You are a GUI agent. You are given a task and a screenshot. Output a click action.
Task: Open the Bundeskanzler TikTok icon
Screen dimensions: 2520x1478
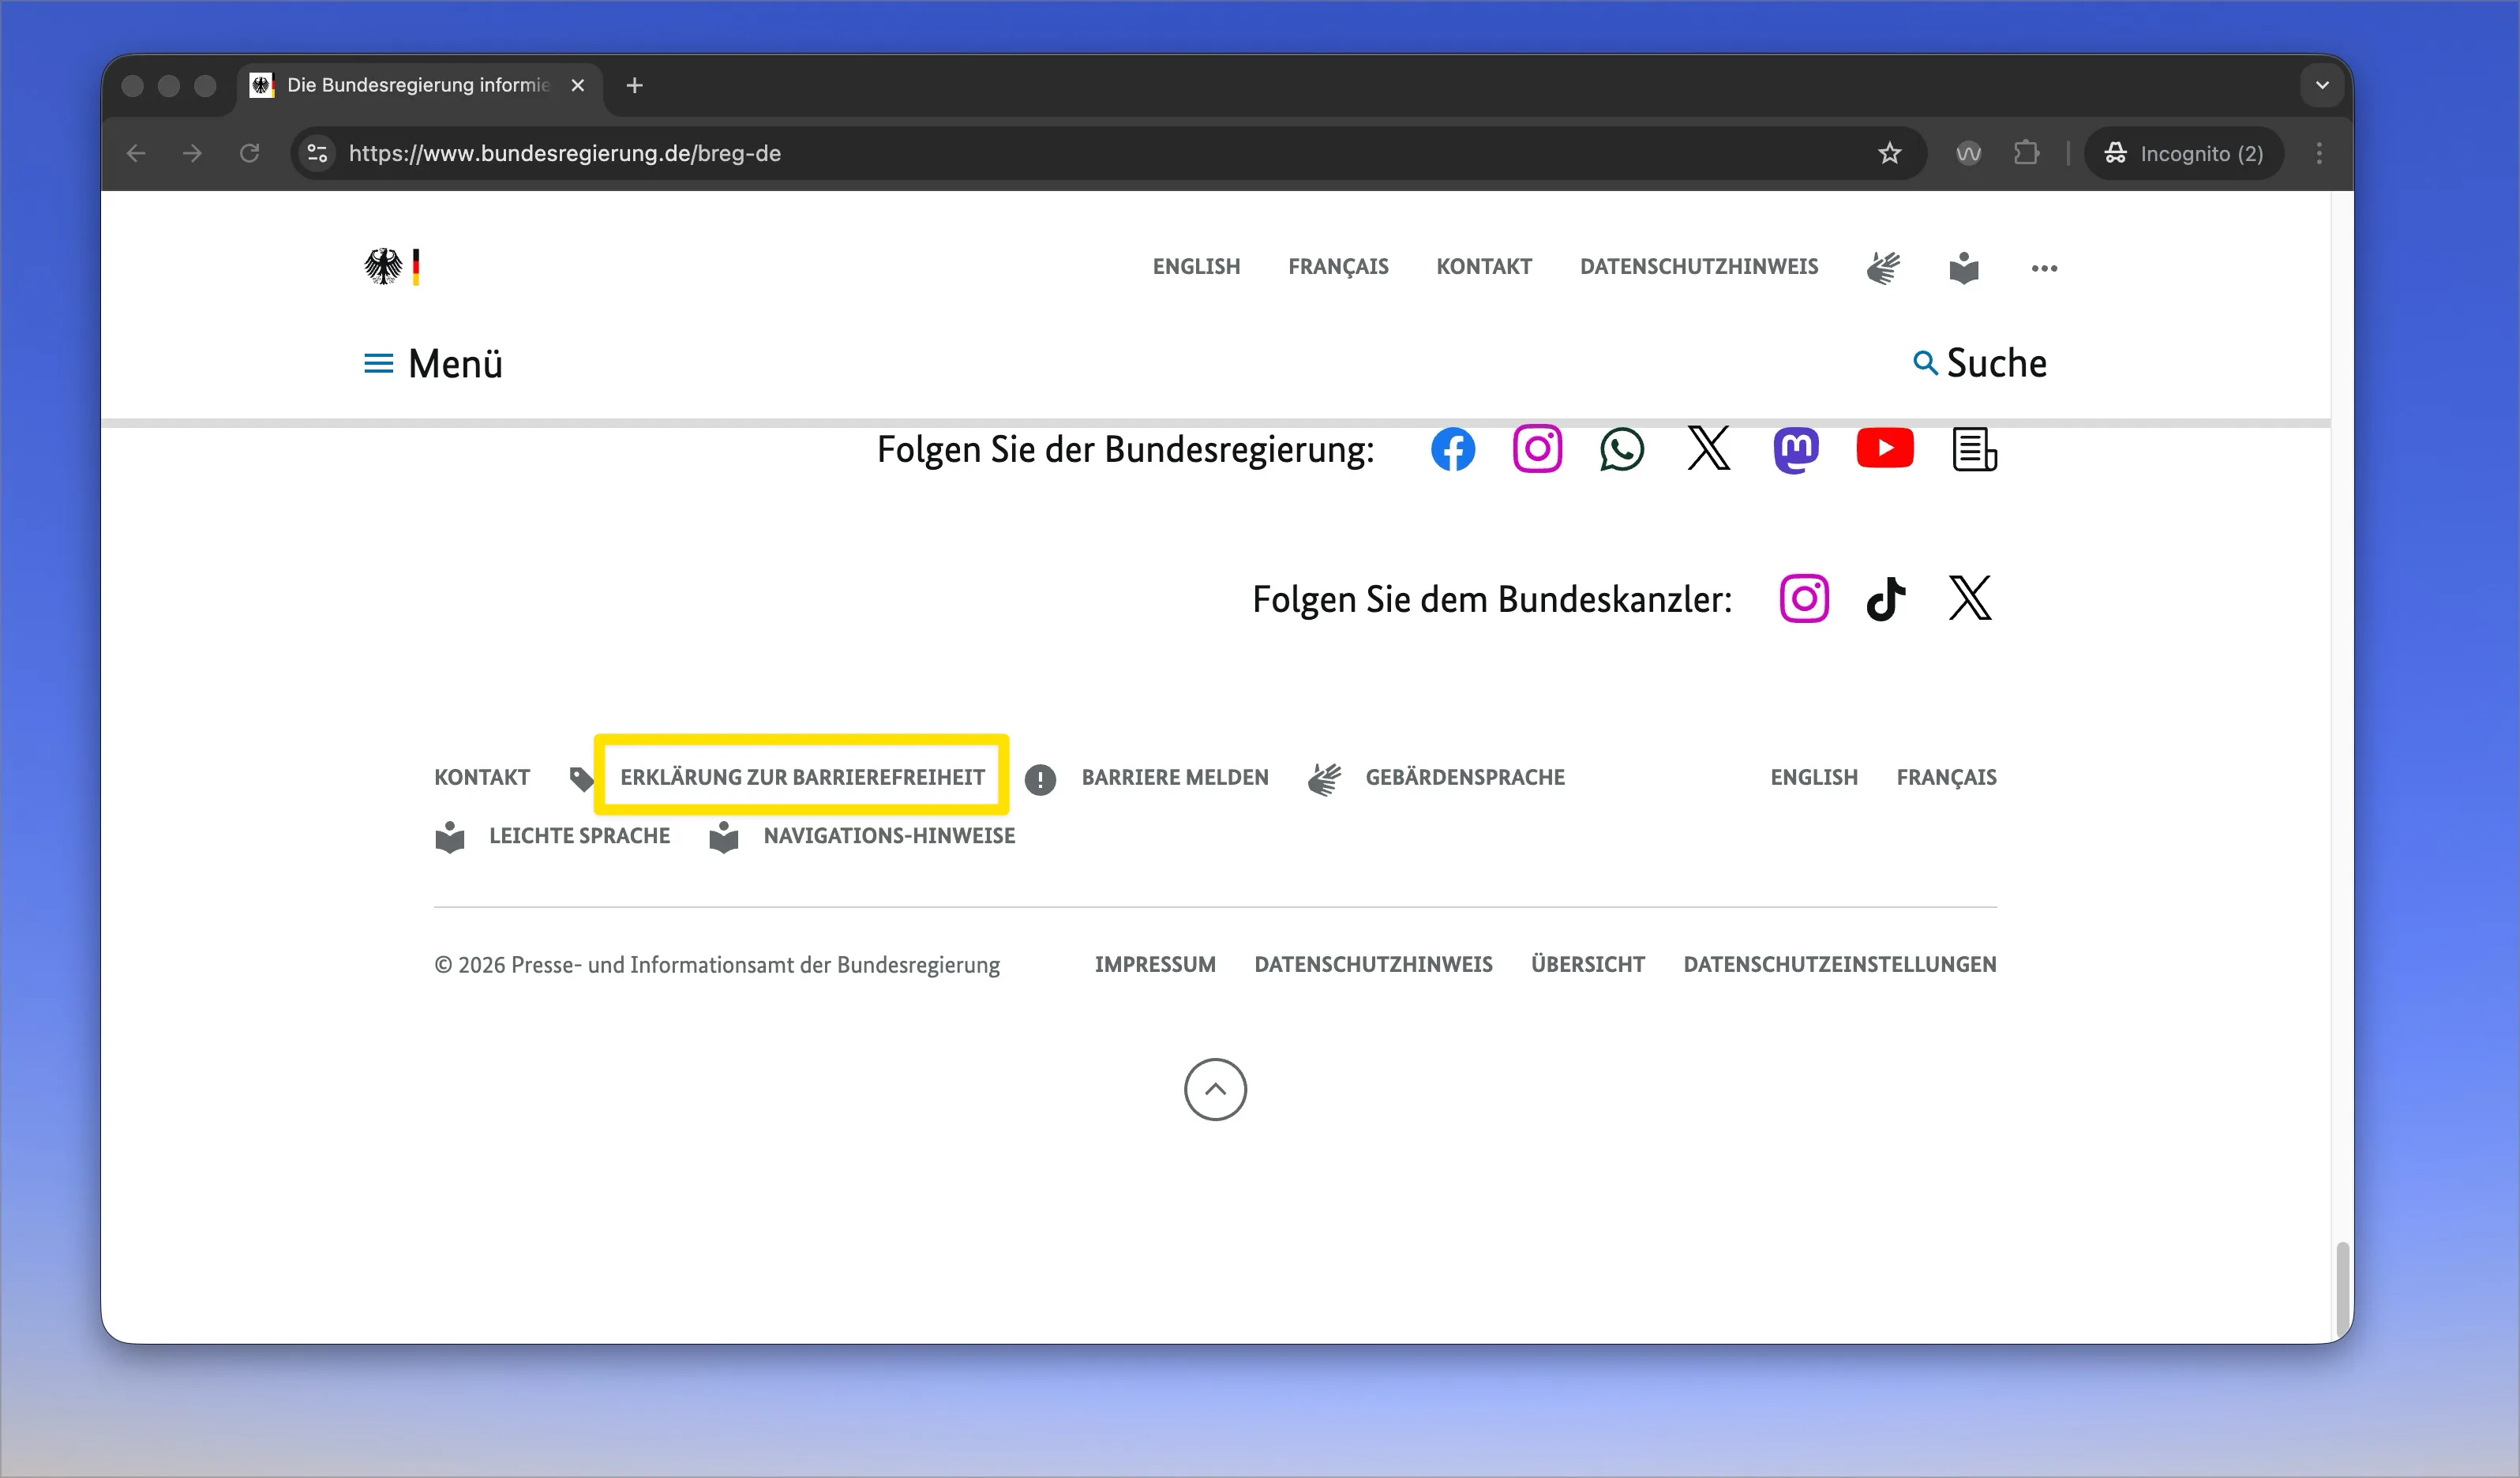coord(1886,598)
